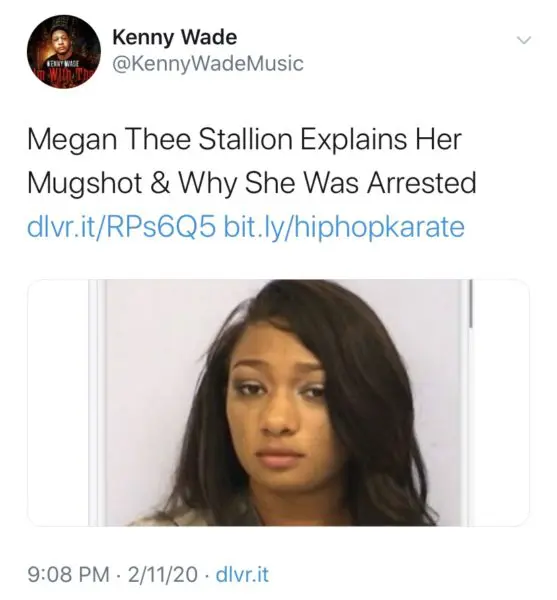Open the bit.ly/hiphopkarate link
Image resolution: width=557 pixels, height=600 pixels.
[x=344, y=226]
